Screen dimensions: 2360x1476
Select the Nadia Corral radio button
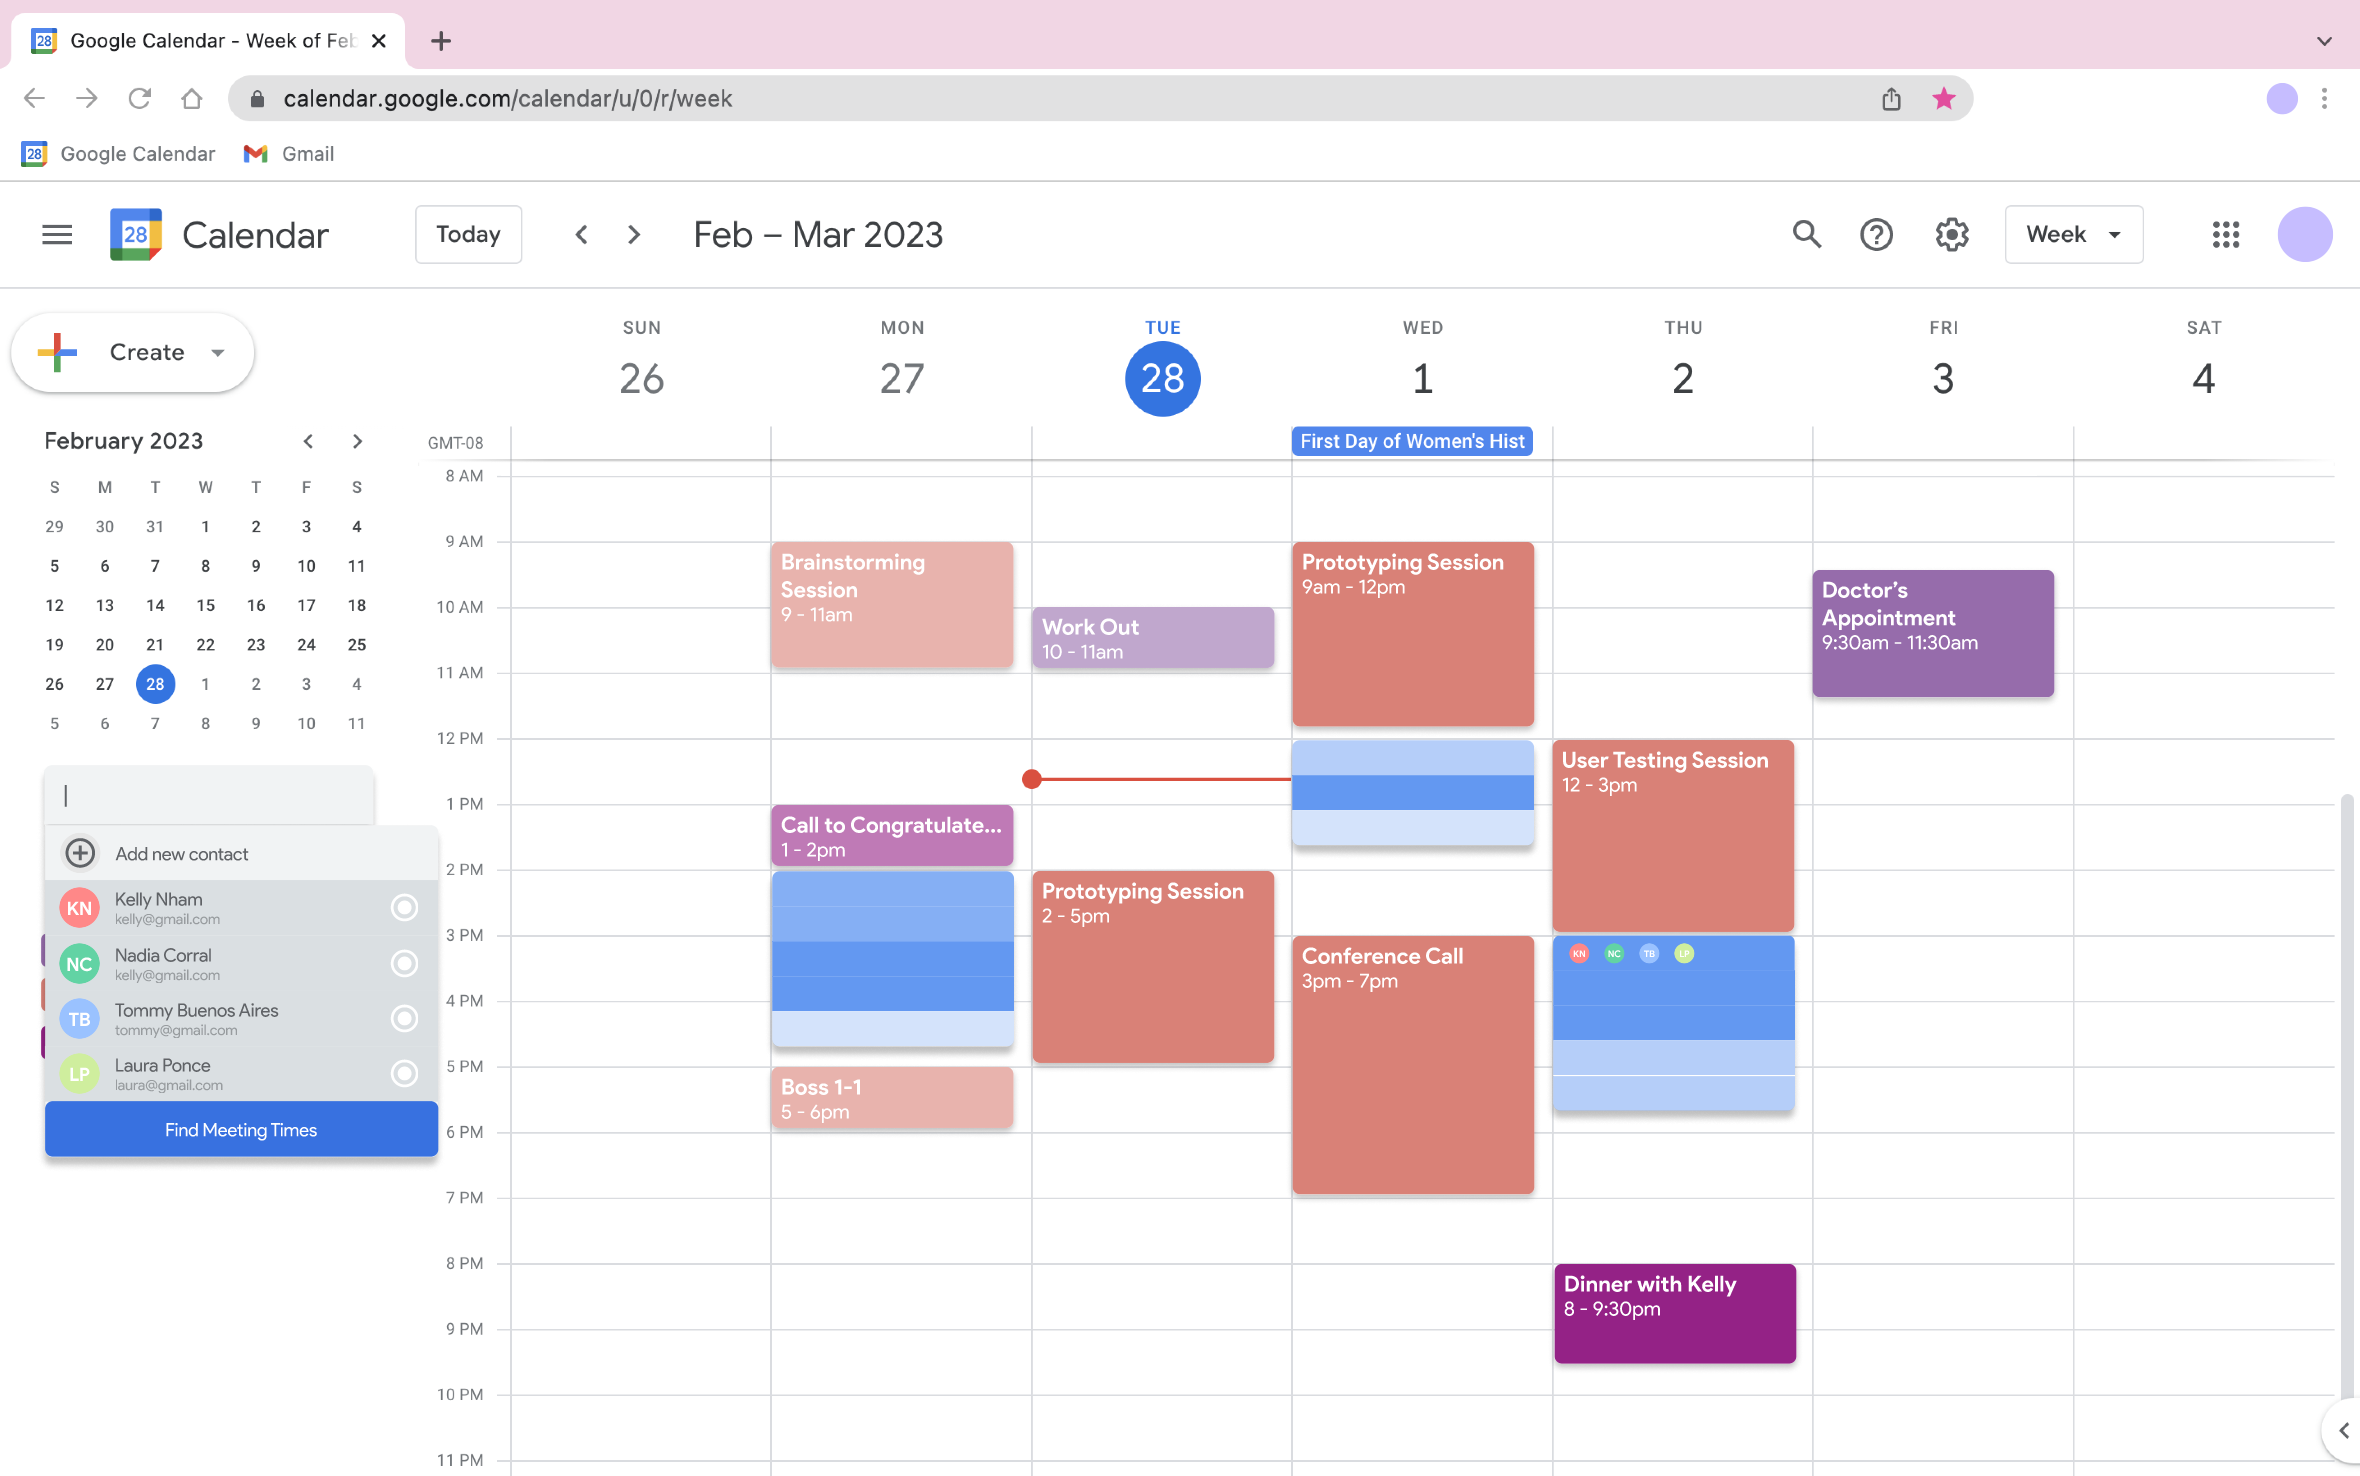click(x=404, y=963)
